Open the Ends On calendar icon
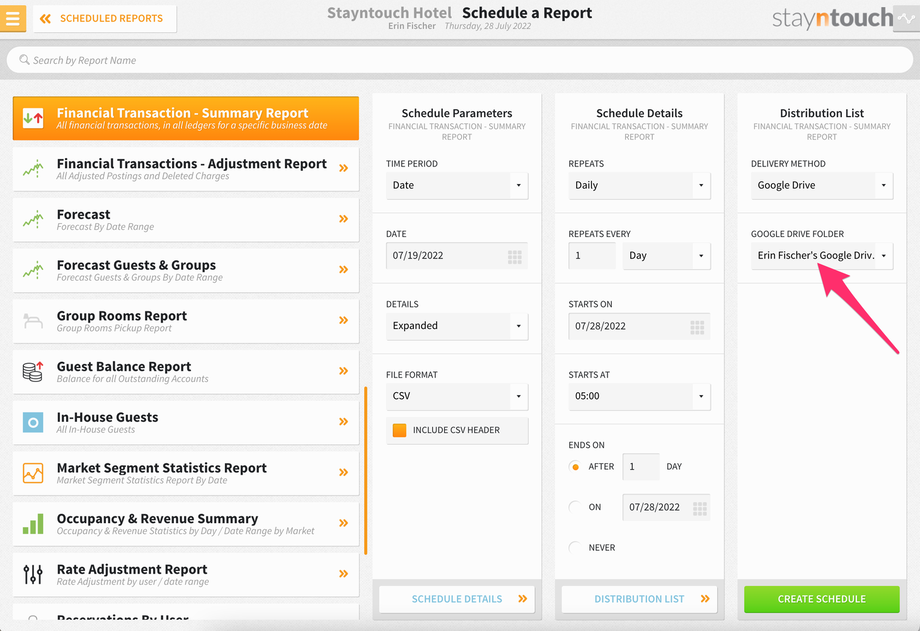Viewport: 920px width, 631px height. (700, 508)
